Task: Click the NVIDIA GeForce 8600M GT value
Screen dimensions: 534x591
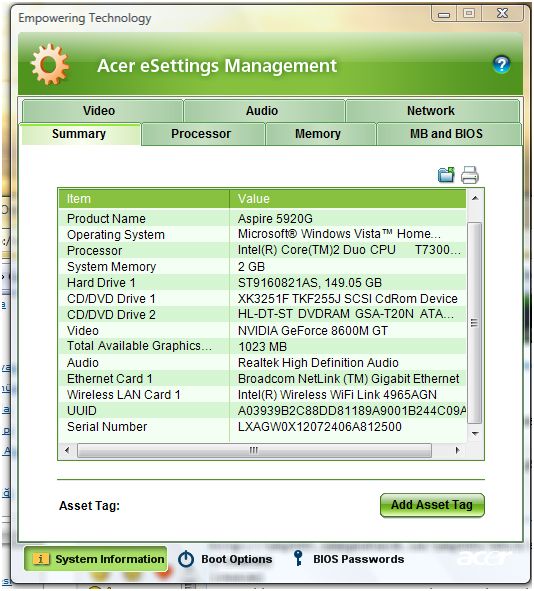Action: tap(312, 331)
